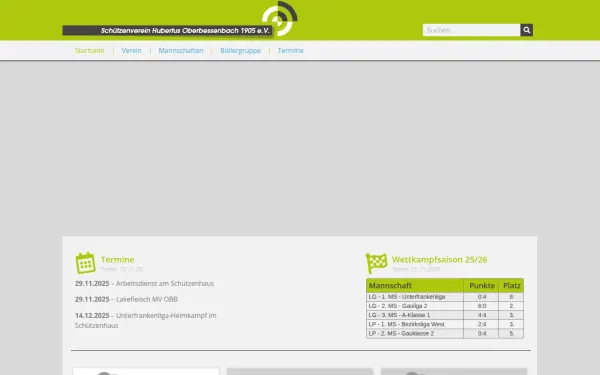Select row LP - 1. MS - Bezirksliga West
Screen dimensions: 600x375
pyautogui.click(x=445, y=324)
